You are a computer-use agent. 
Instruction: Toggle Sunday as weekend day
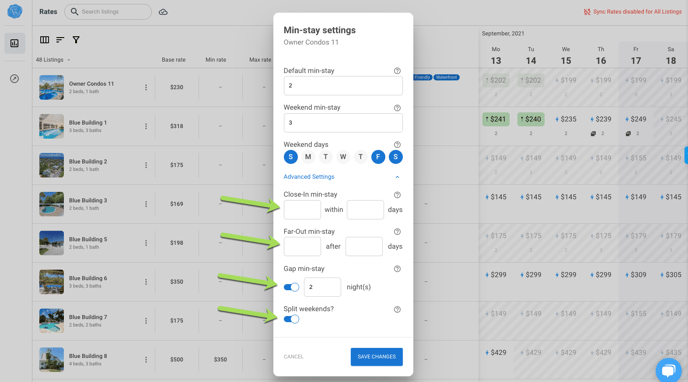(290, 157)
